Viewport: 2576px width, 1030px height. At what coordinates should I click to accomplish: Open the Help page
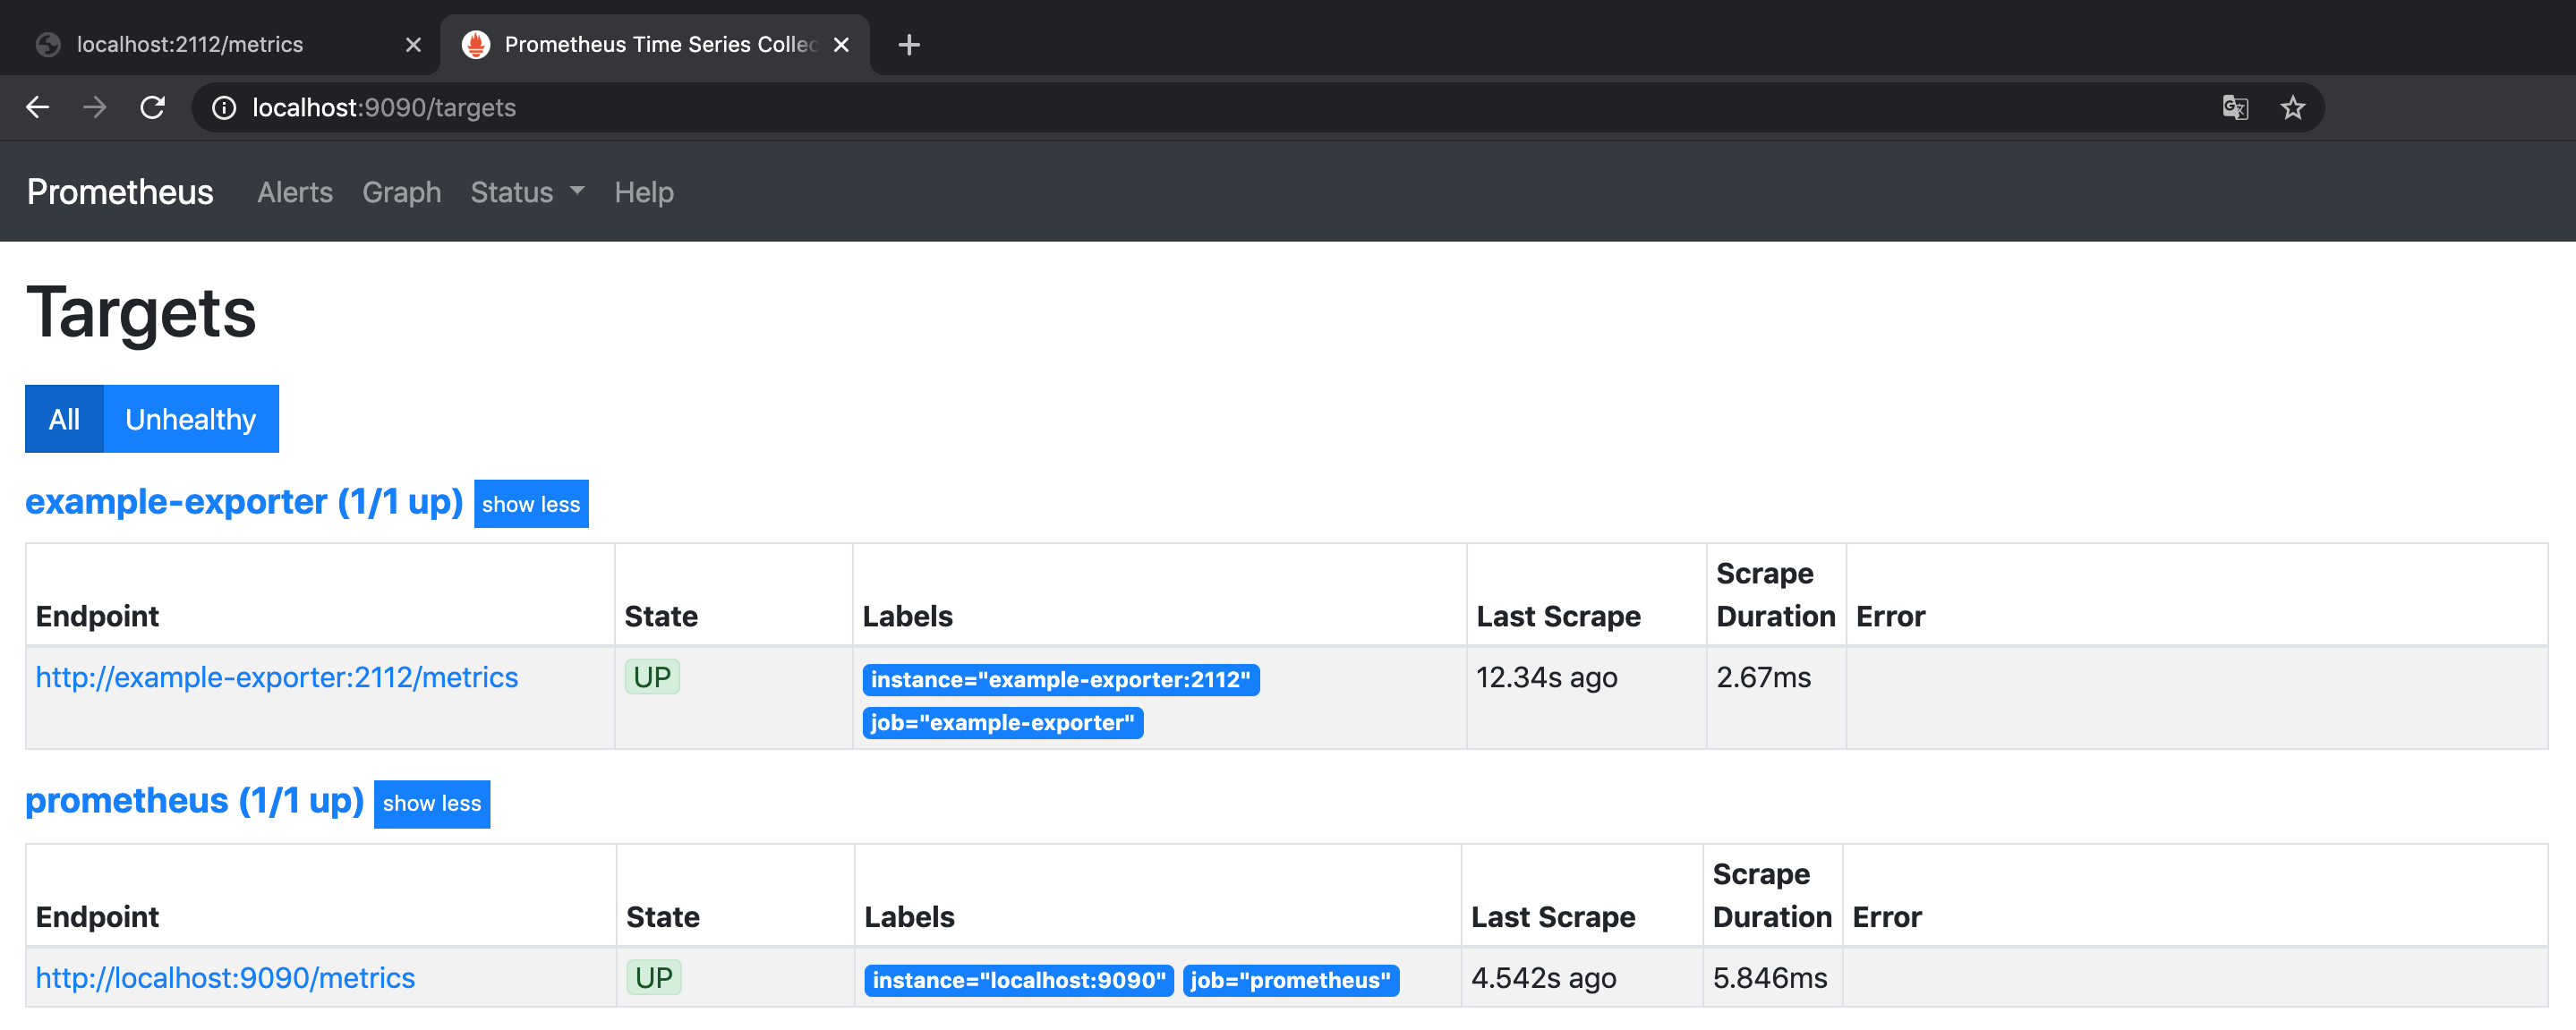click(x=644, y=192)
